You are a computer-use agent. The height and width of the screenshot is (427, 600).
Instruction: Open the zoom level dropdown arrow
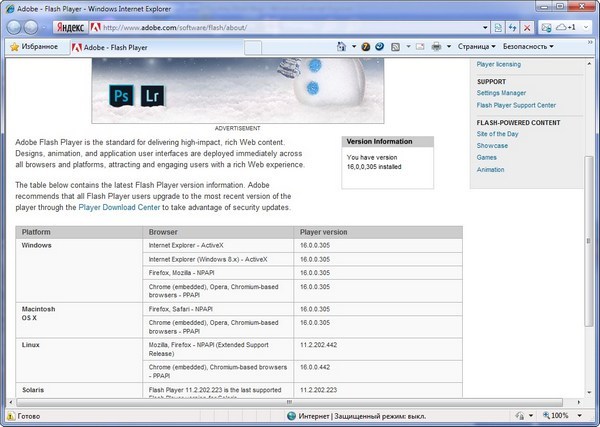(580, 416)
